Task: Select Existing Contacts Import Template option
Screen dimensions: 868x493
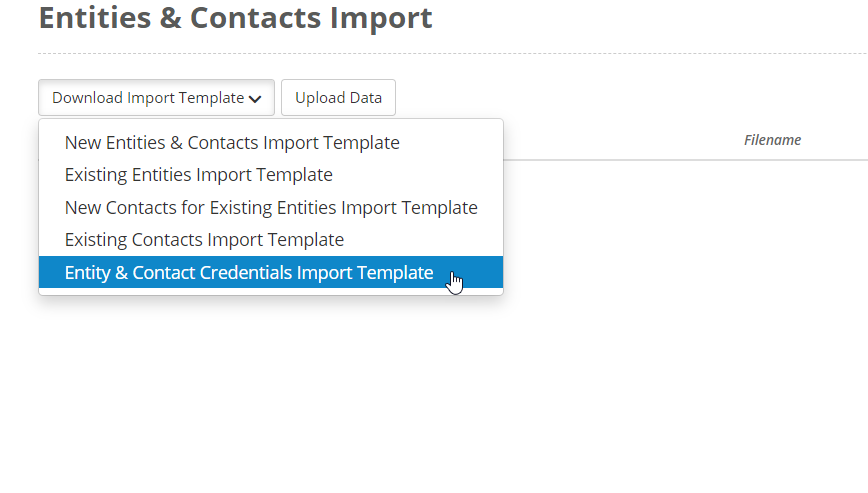Action: [x=271, y=240]
